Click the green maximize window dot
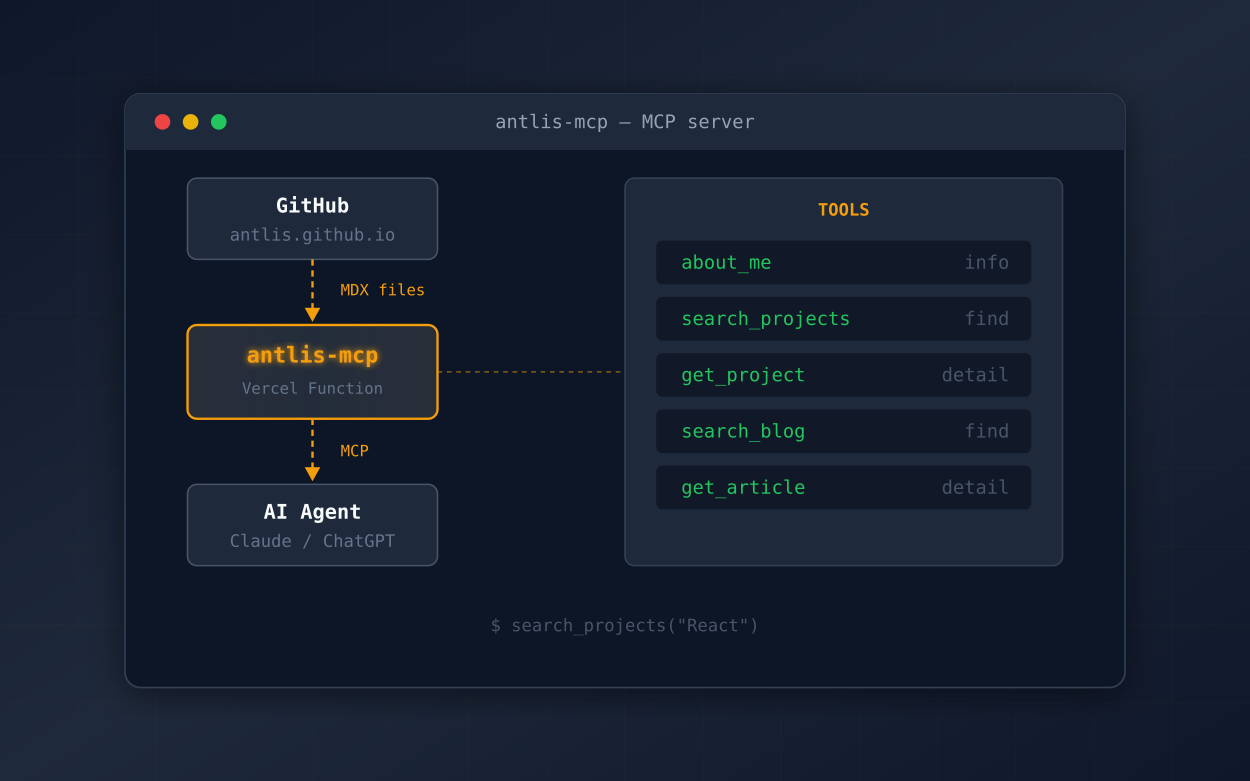Viewport: 1250px width, 781px height. tap(218, 122)
